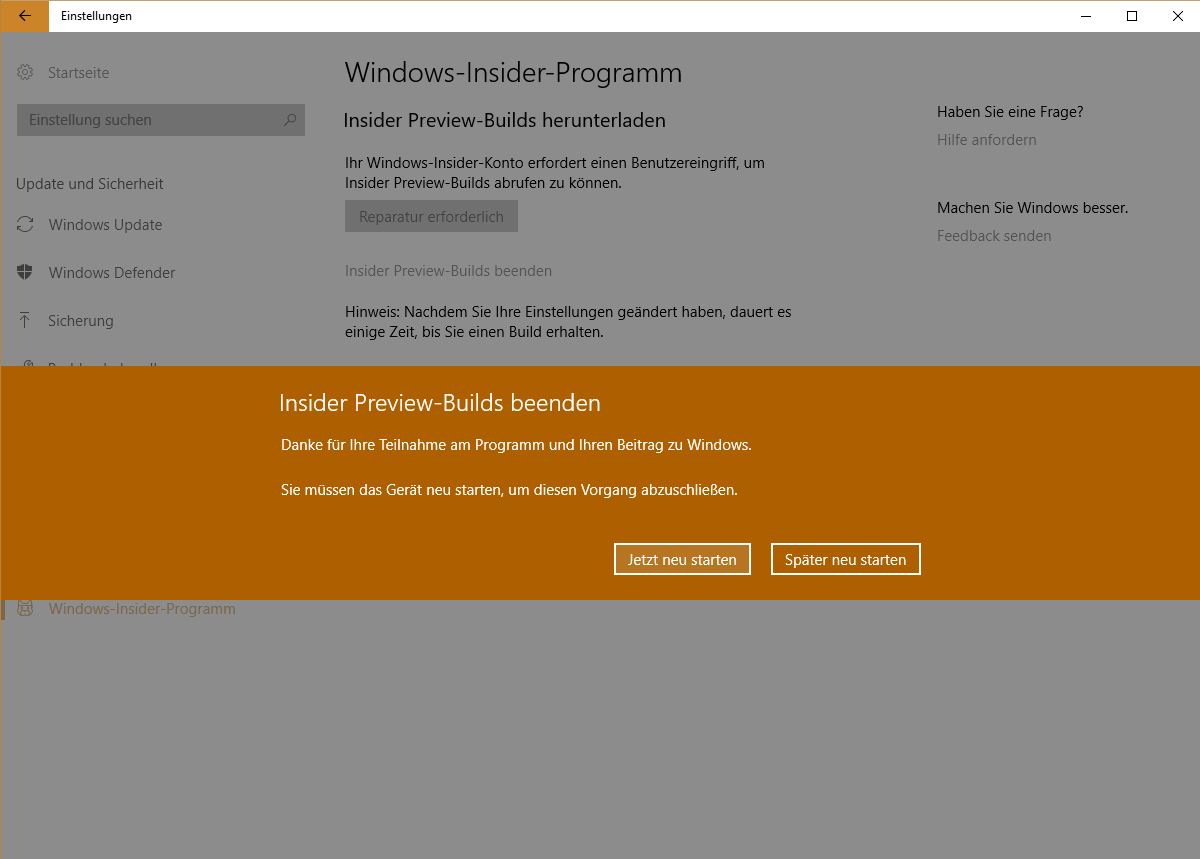Click the 'Update und Sicherheit' section header

[x=90, y=184]
